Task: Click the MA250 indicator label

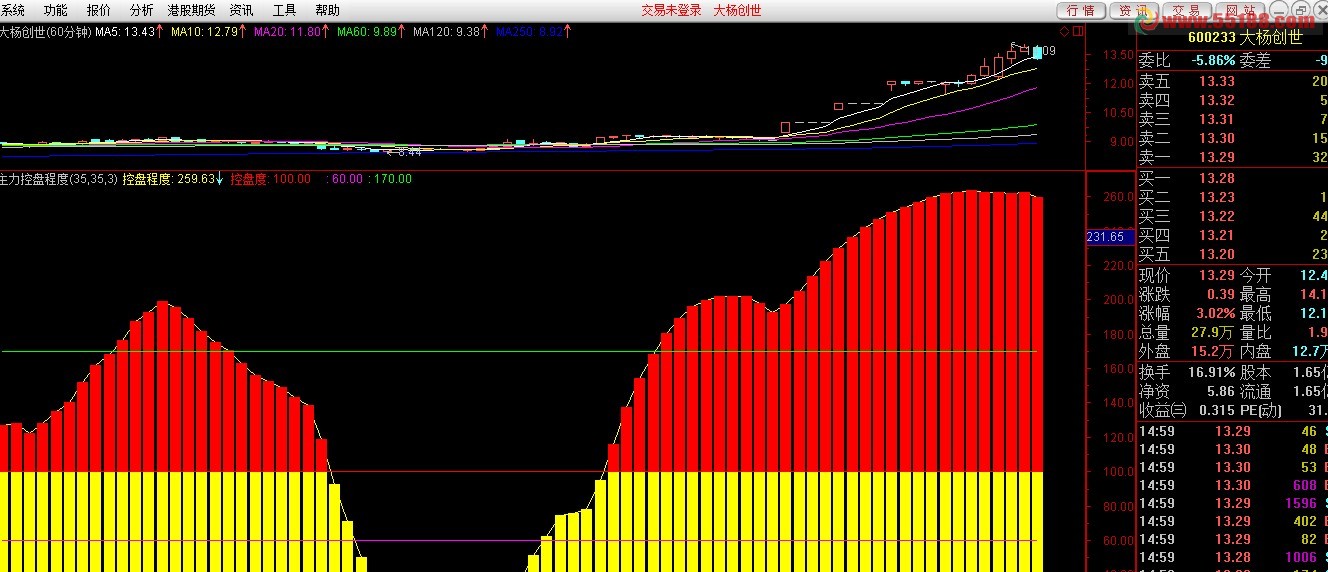Action: pos(533,31)
